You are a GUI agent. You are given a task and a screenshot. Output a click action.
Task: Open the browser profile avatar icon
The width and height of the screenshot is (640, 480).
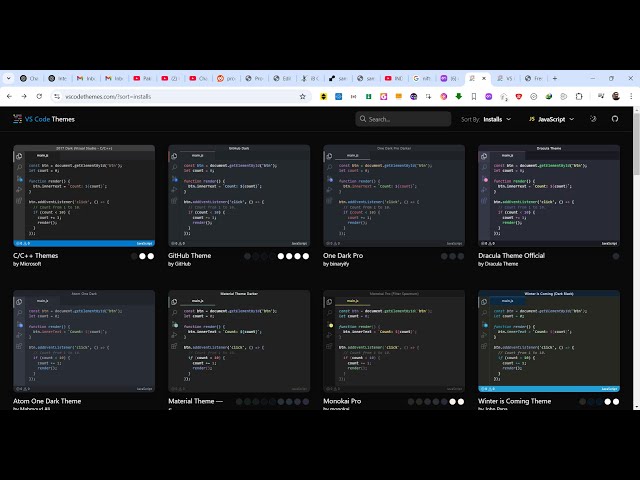(616, 97)
